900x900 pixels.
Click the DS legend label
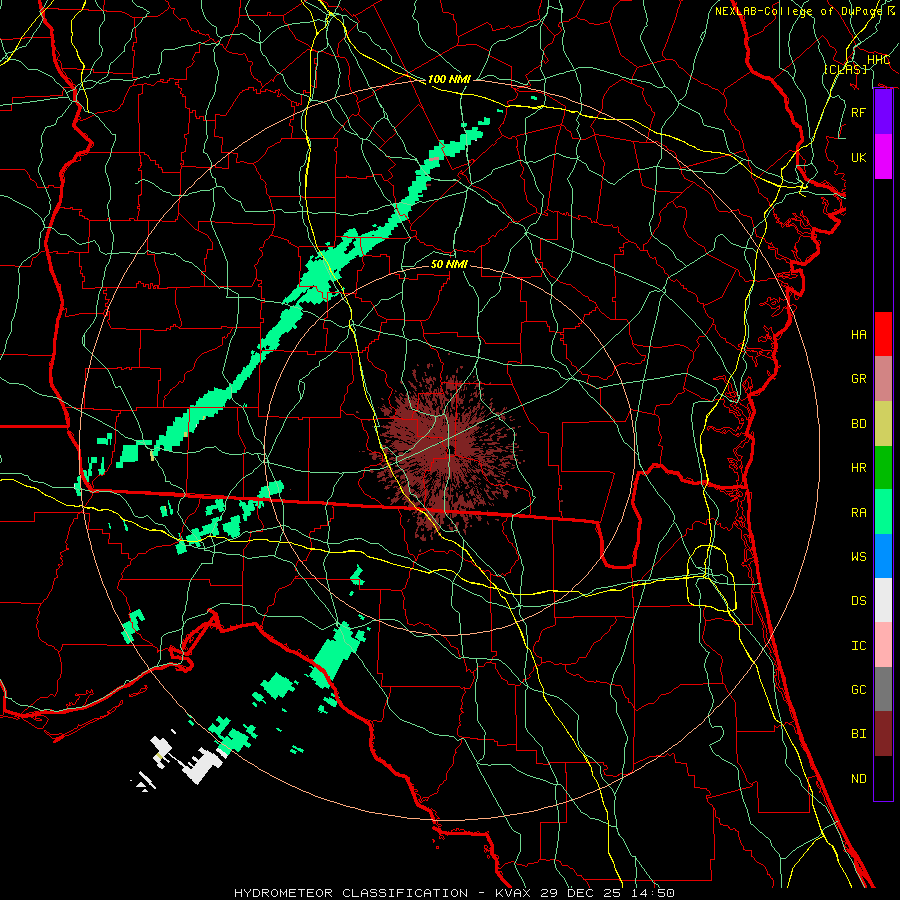click(x=859, y=601)
